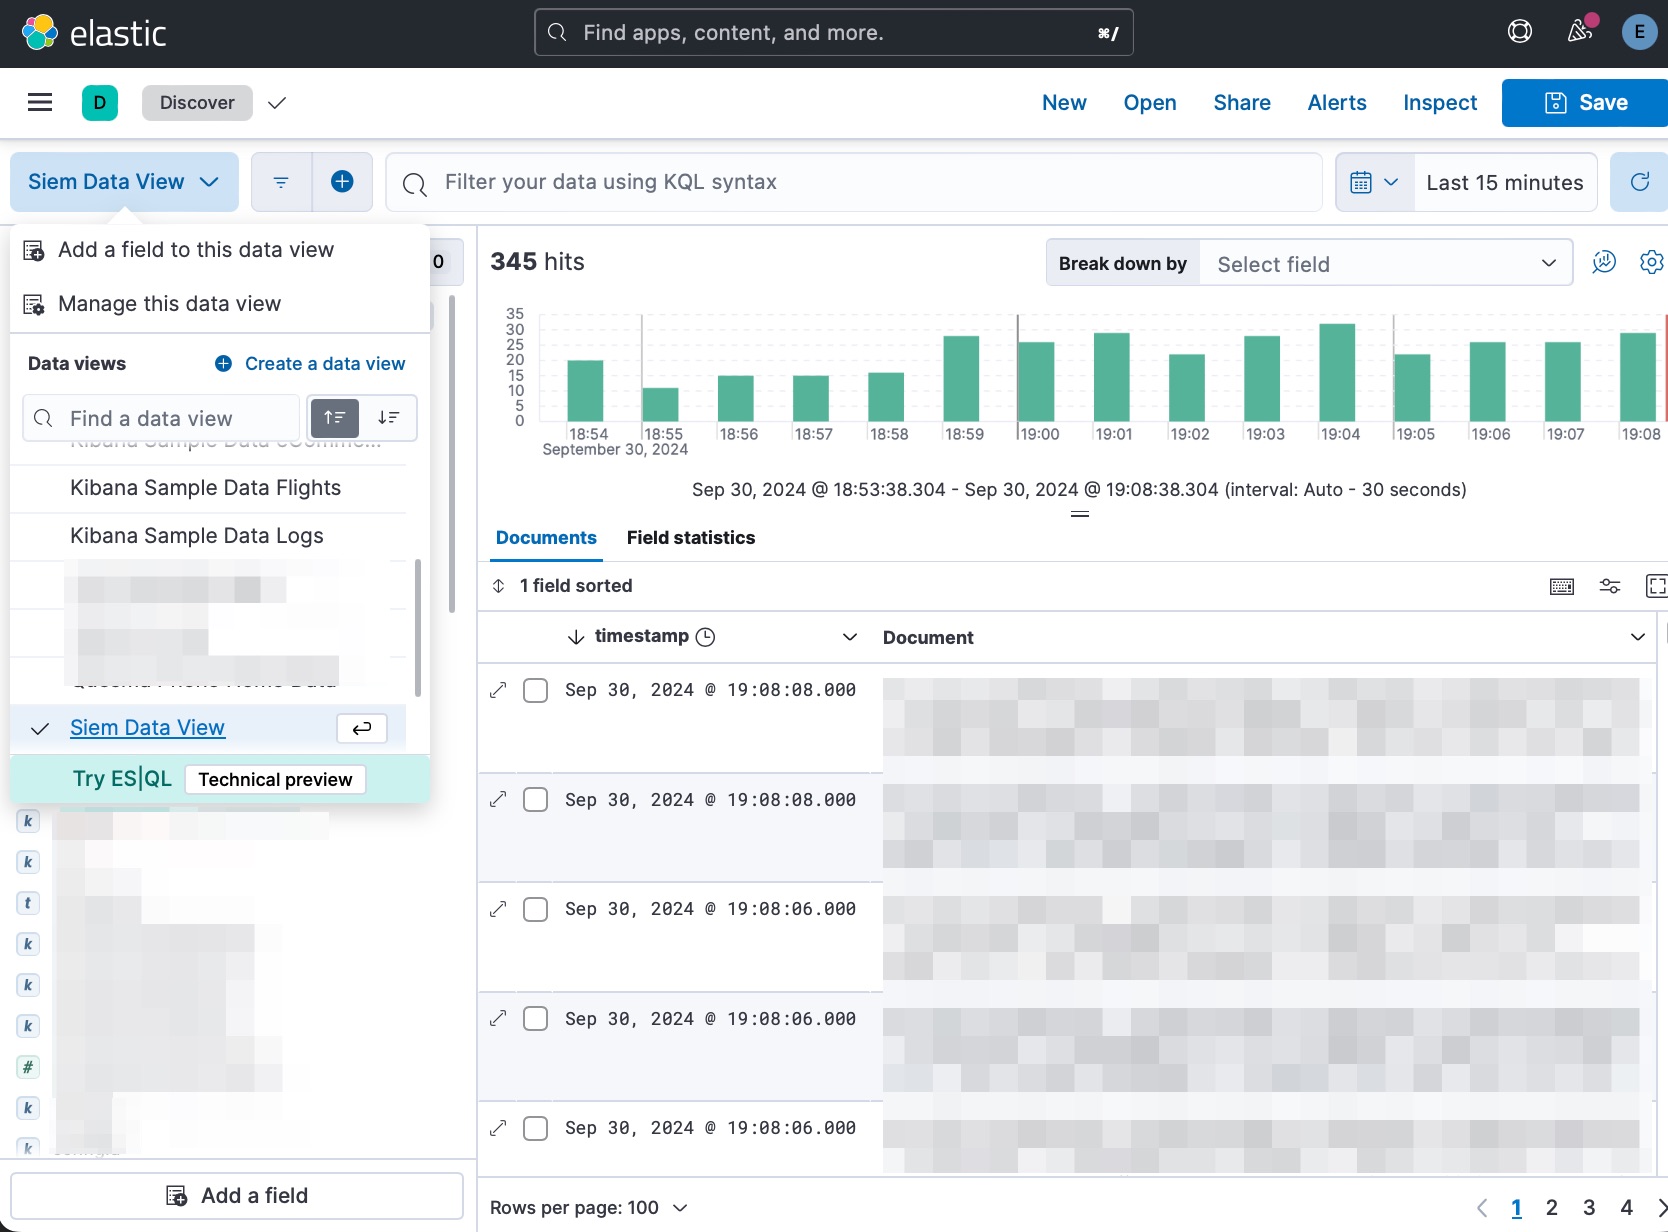Image resolution: width=1668 pixels, height=1232 pixels.
Task: Select Kibana Sample Data Flights data view
Action: tap(205, 487)
